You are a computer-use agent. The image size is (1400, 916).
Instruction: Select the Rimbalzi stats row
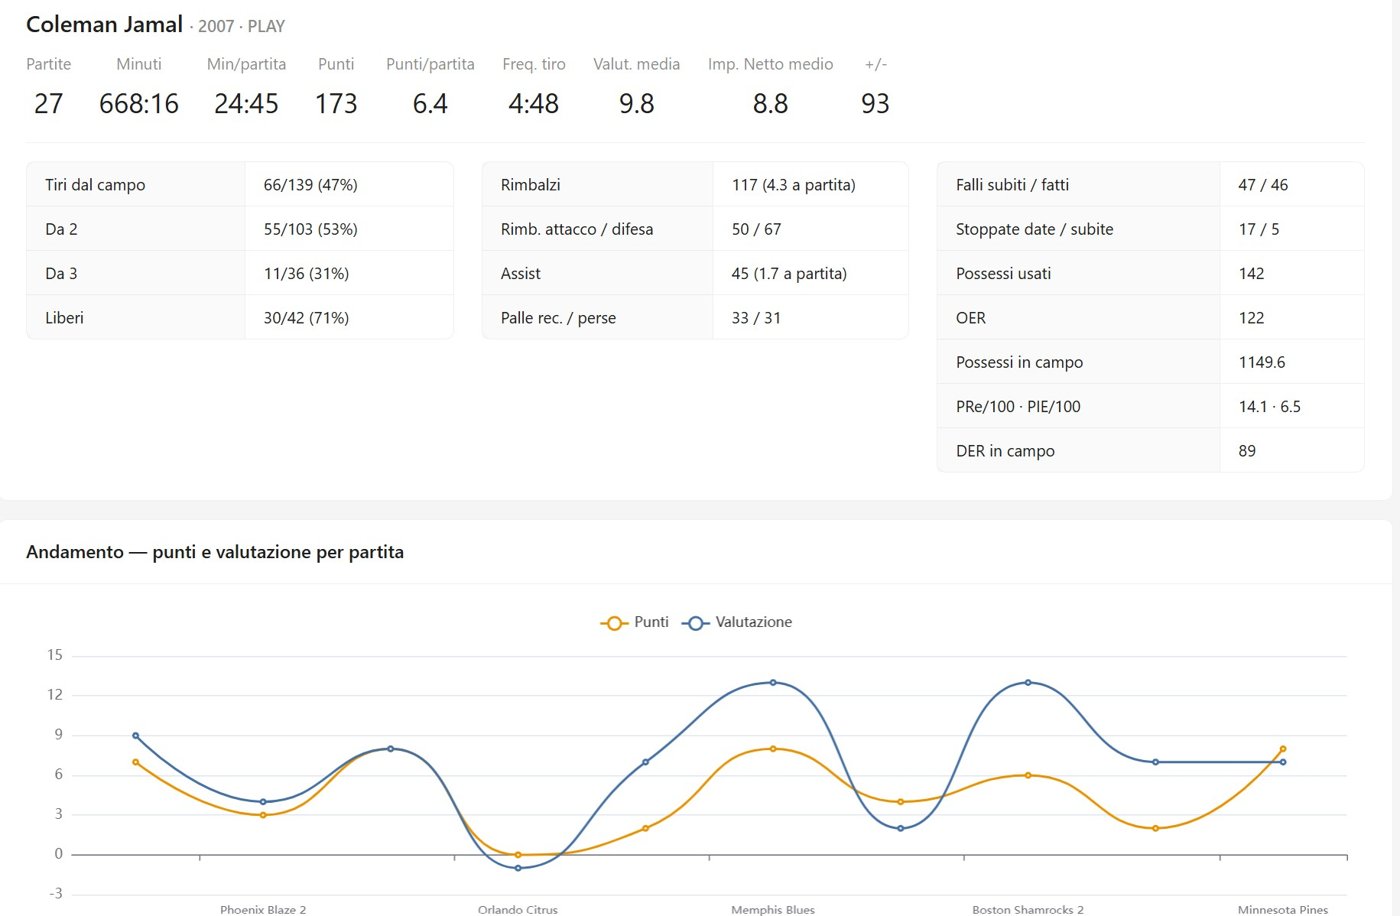pyautogui.click(x=695, y=185)
